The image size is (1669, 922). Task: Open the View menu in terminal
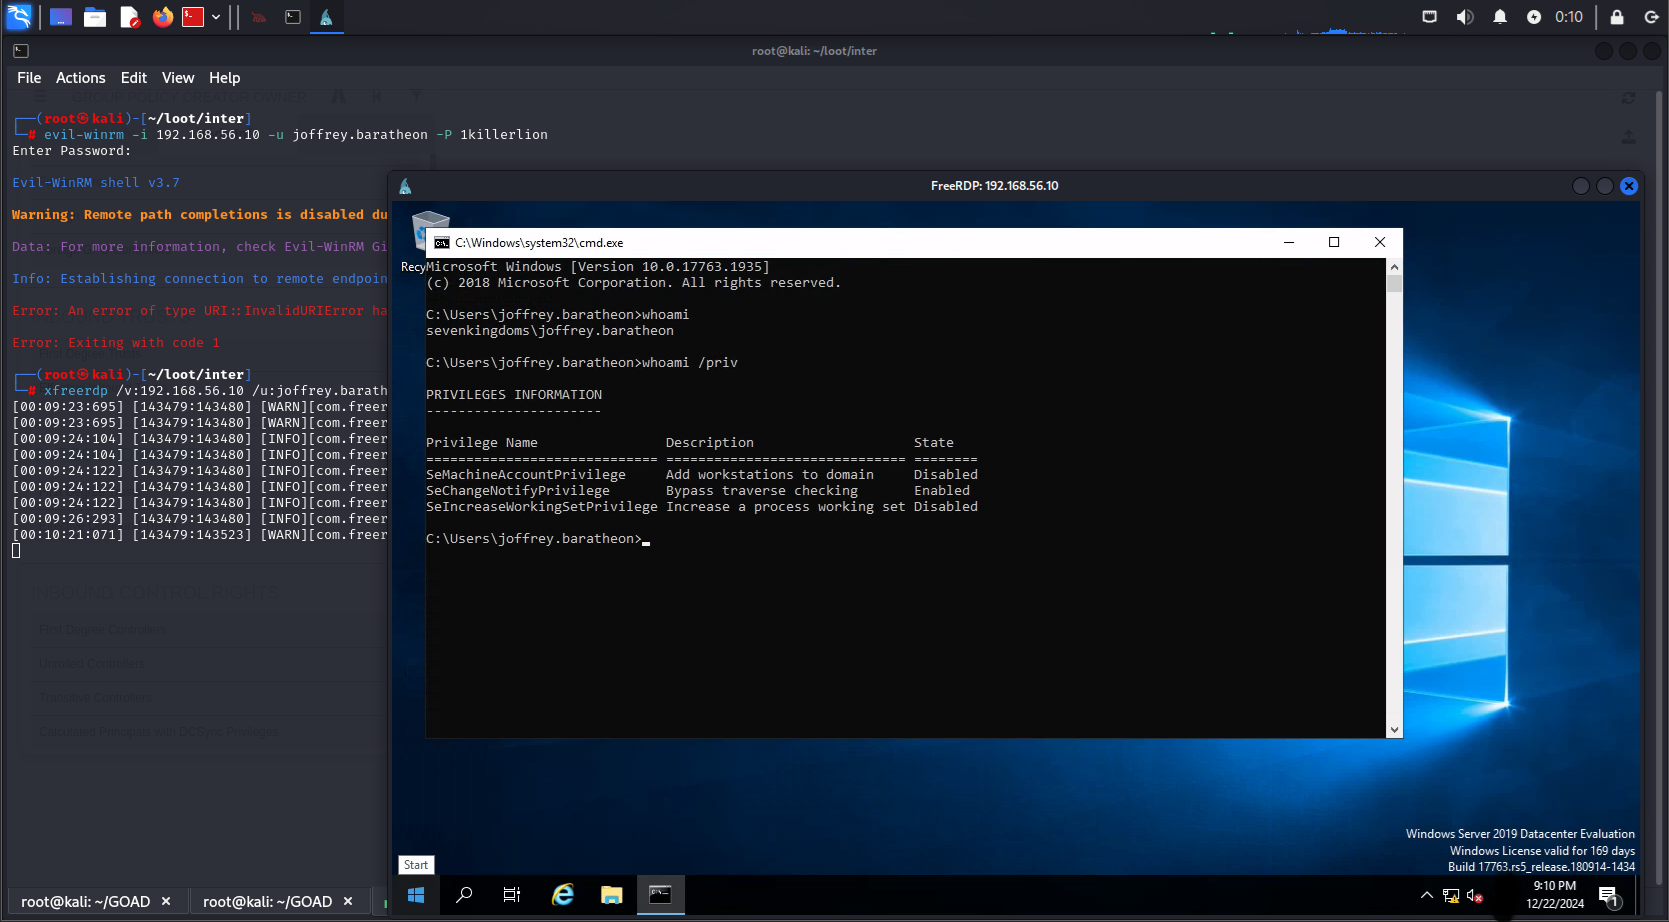point(178,78)
